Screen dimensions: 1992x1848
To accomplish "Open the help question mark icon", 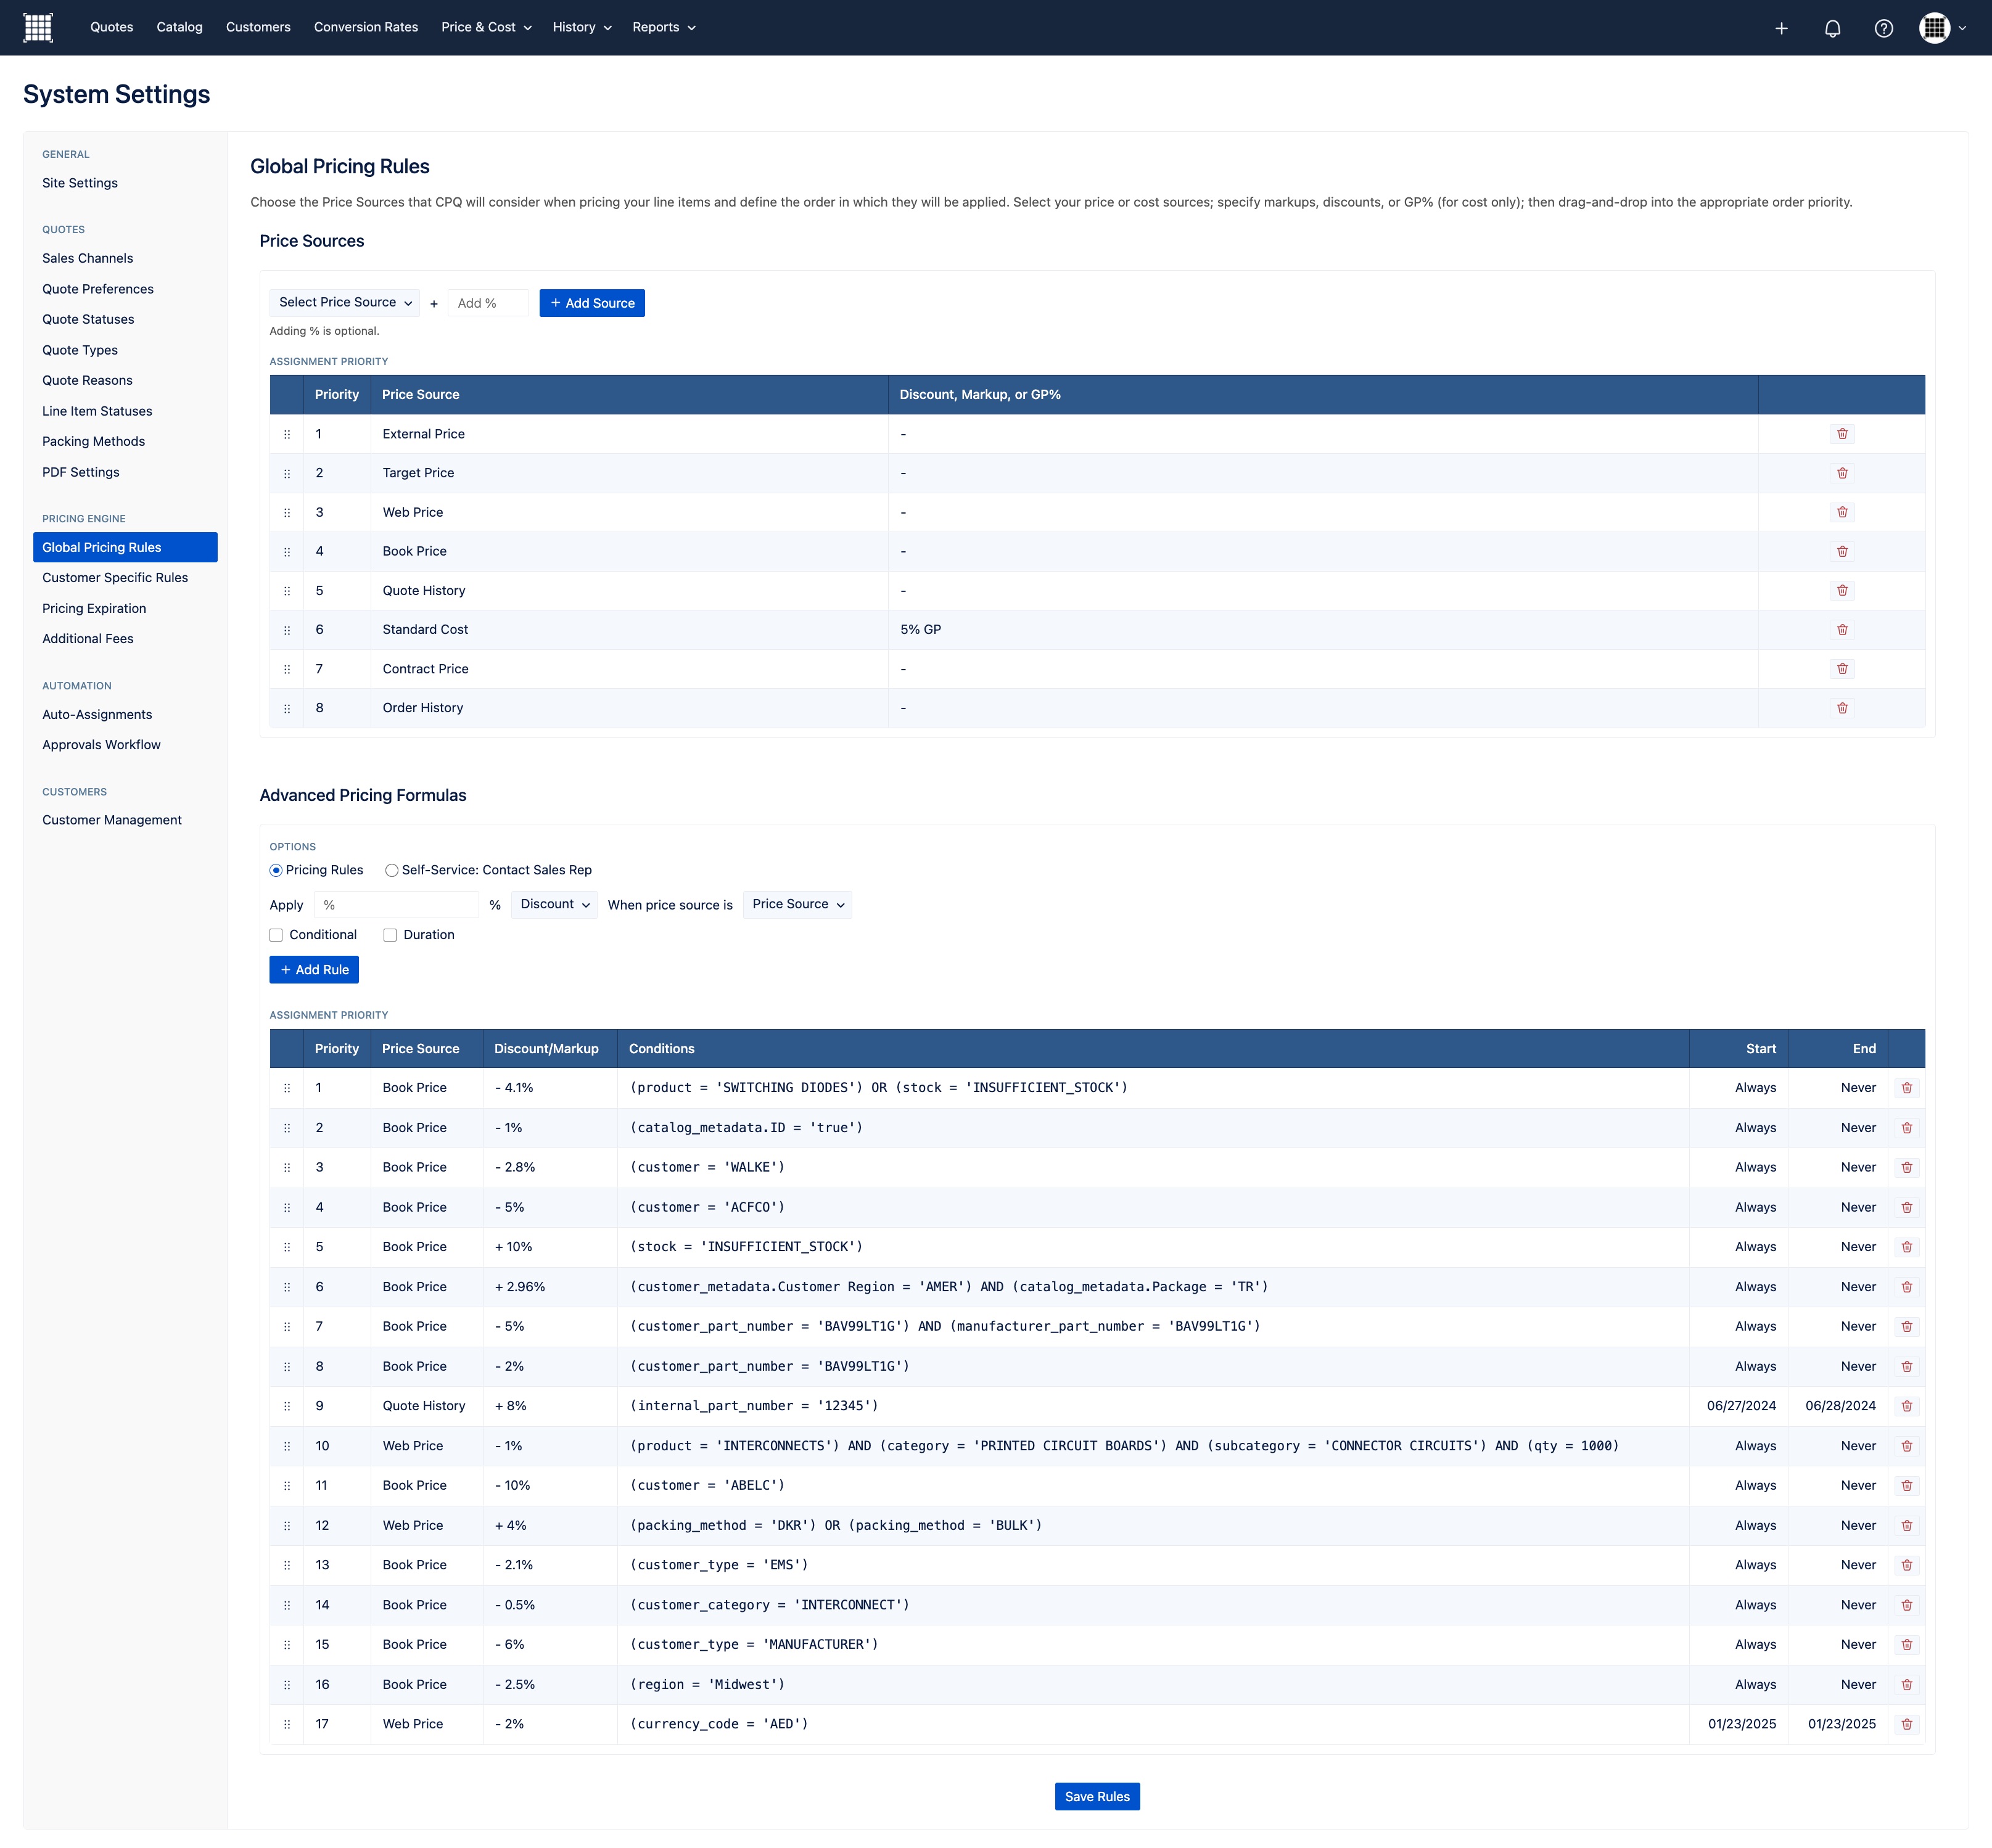I will click(1883, 28).
